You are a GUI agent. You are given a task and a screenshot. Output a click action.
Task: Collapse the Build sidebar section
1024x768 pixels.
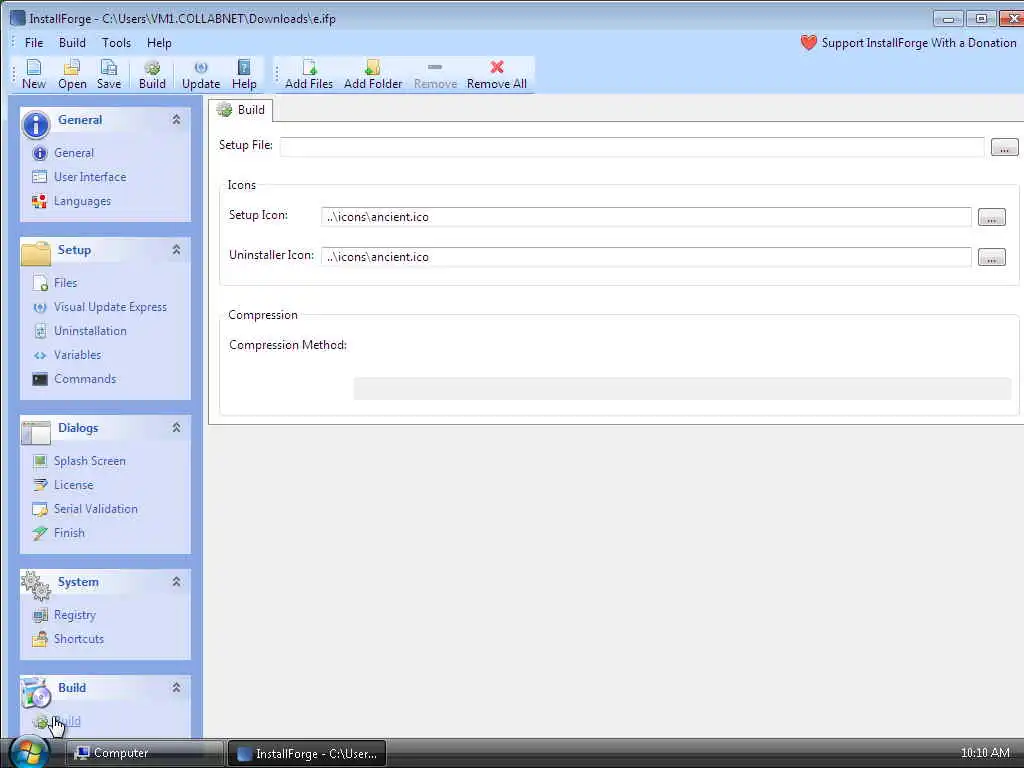tap(176, 688)
